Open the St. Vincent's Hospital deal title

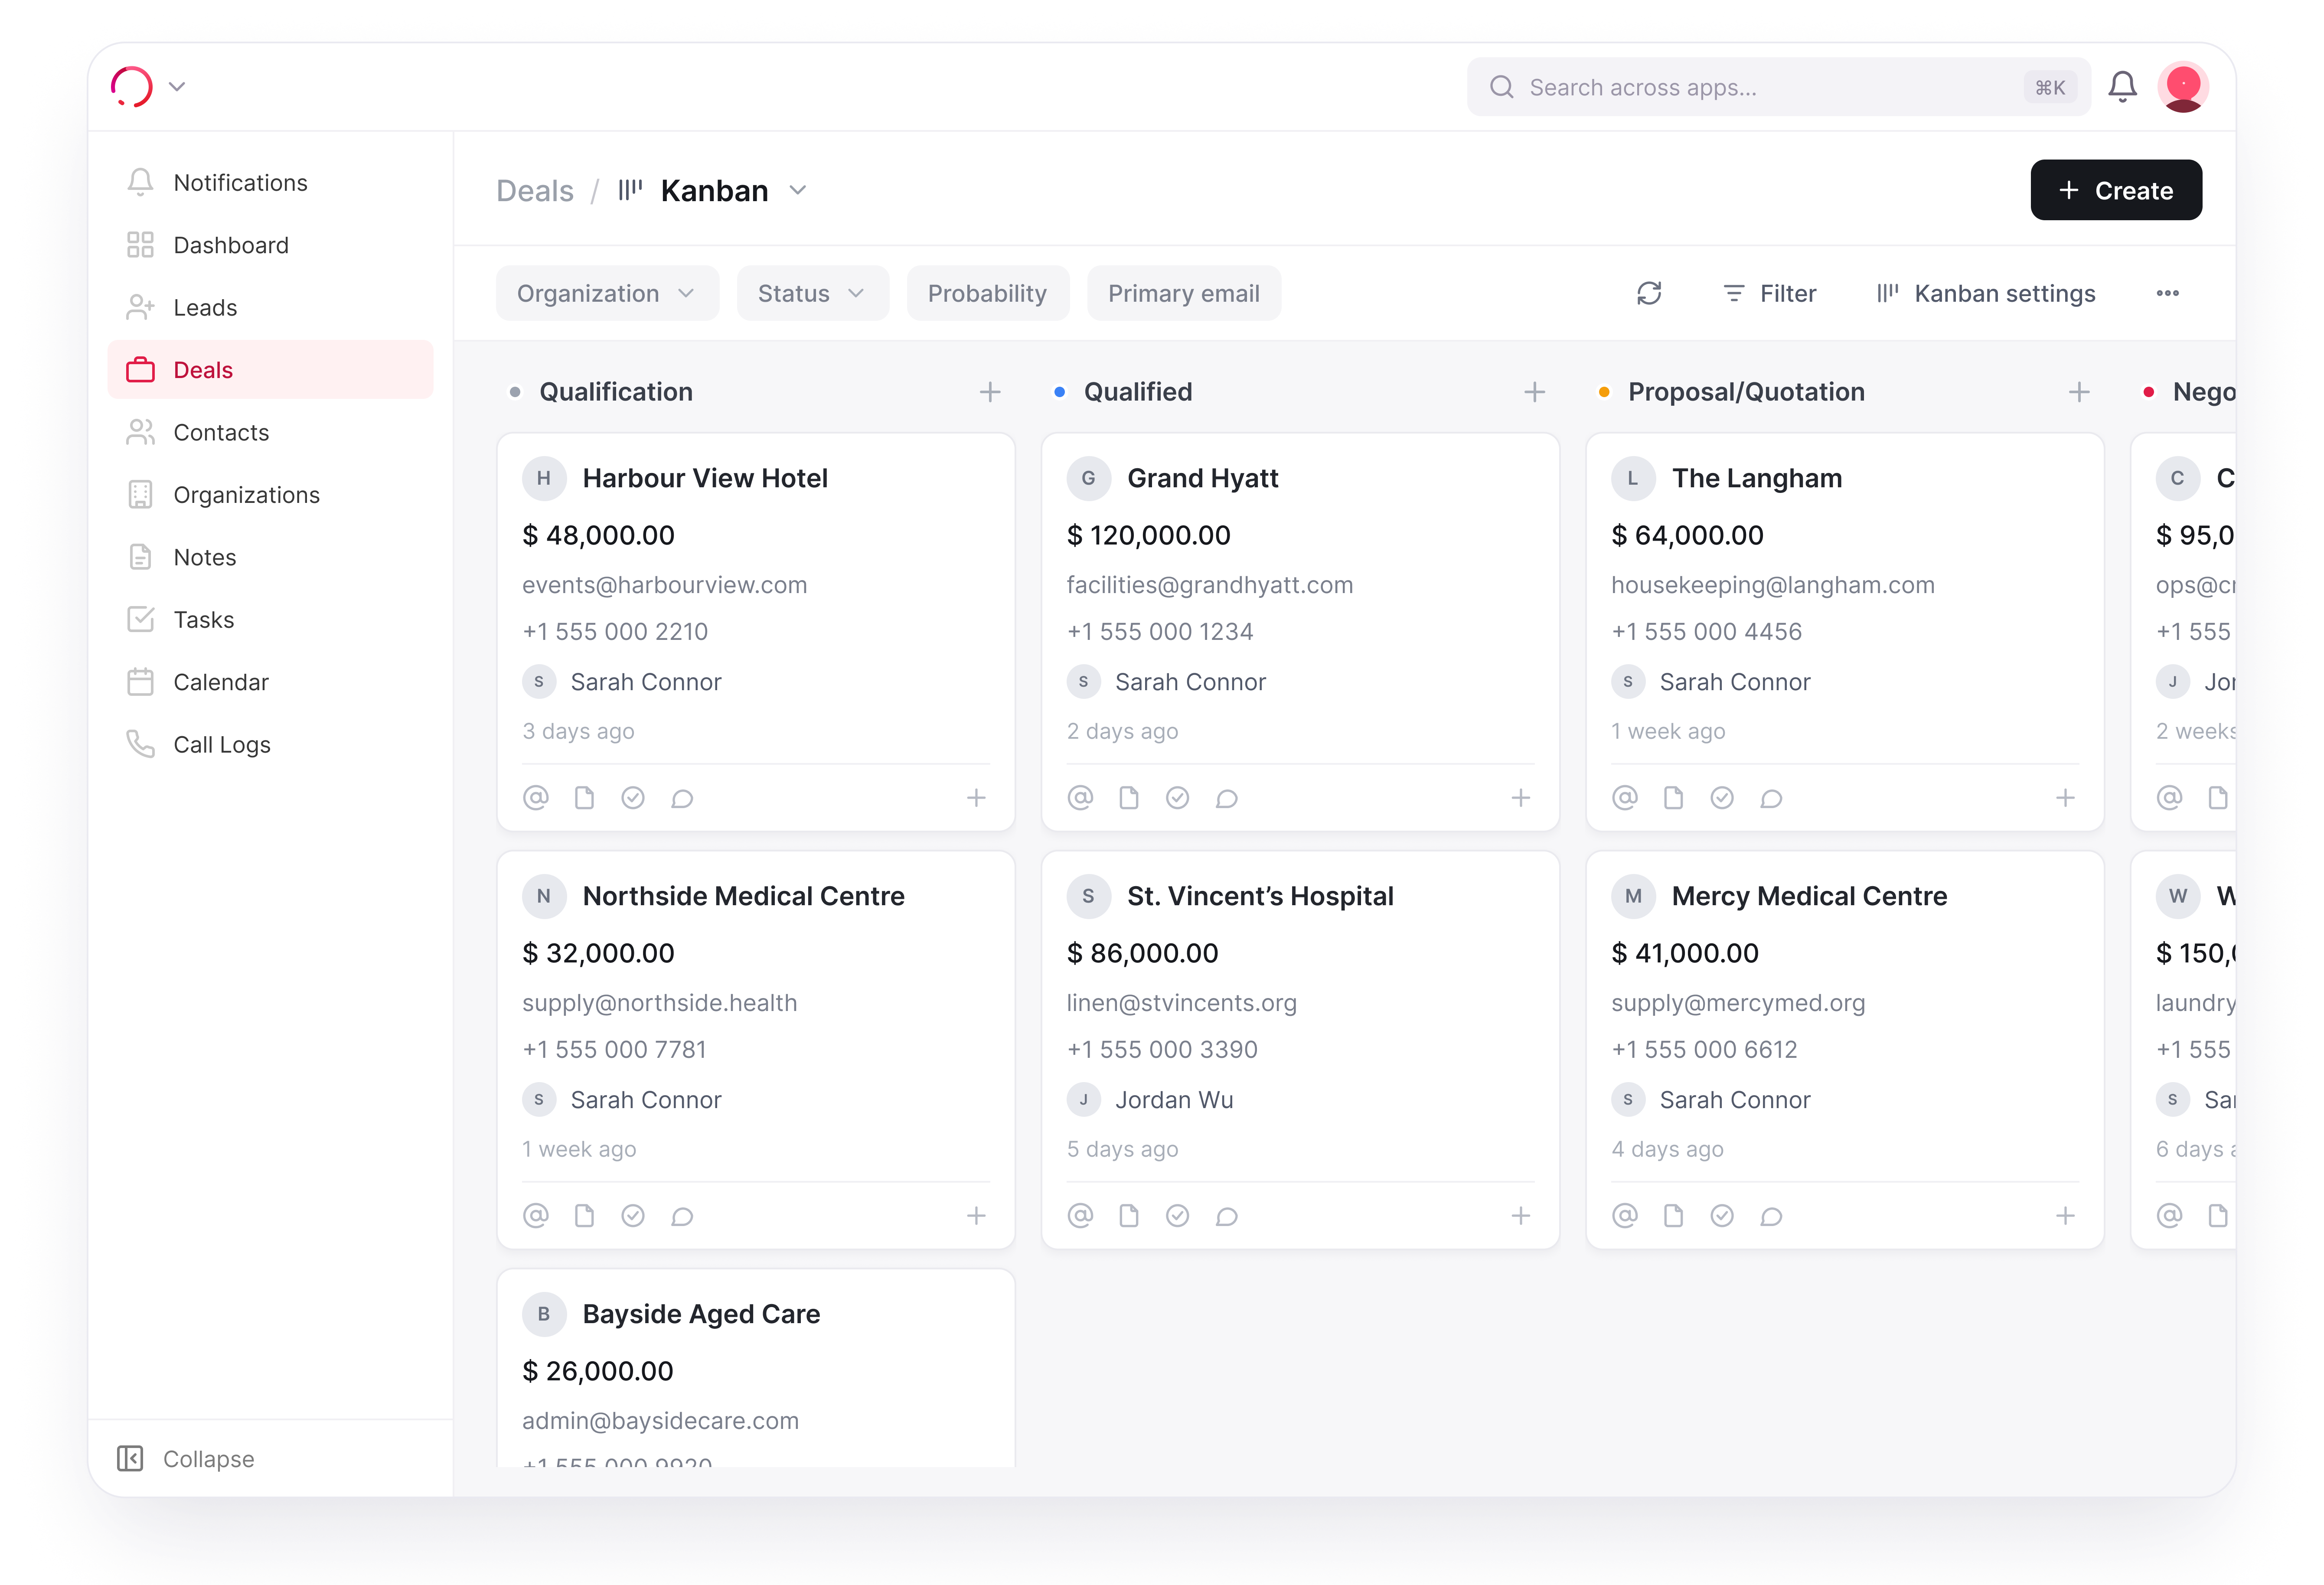1260,896
